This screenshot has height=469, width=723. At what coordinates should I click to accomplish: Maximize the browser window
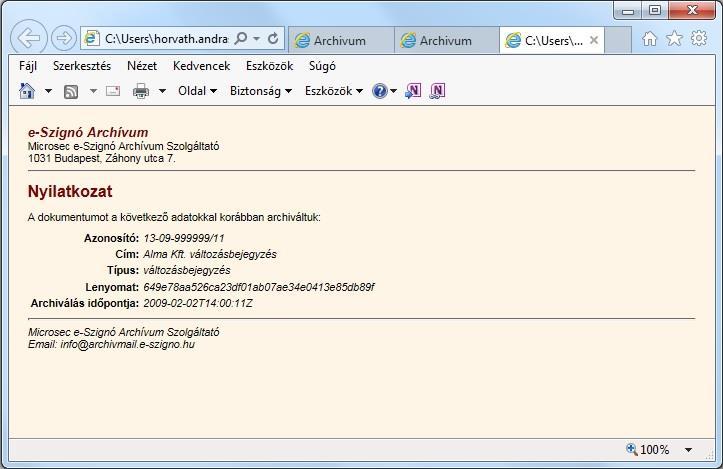tap(655, 11)
